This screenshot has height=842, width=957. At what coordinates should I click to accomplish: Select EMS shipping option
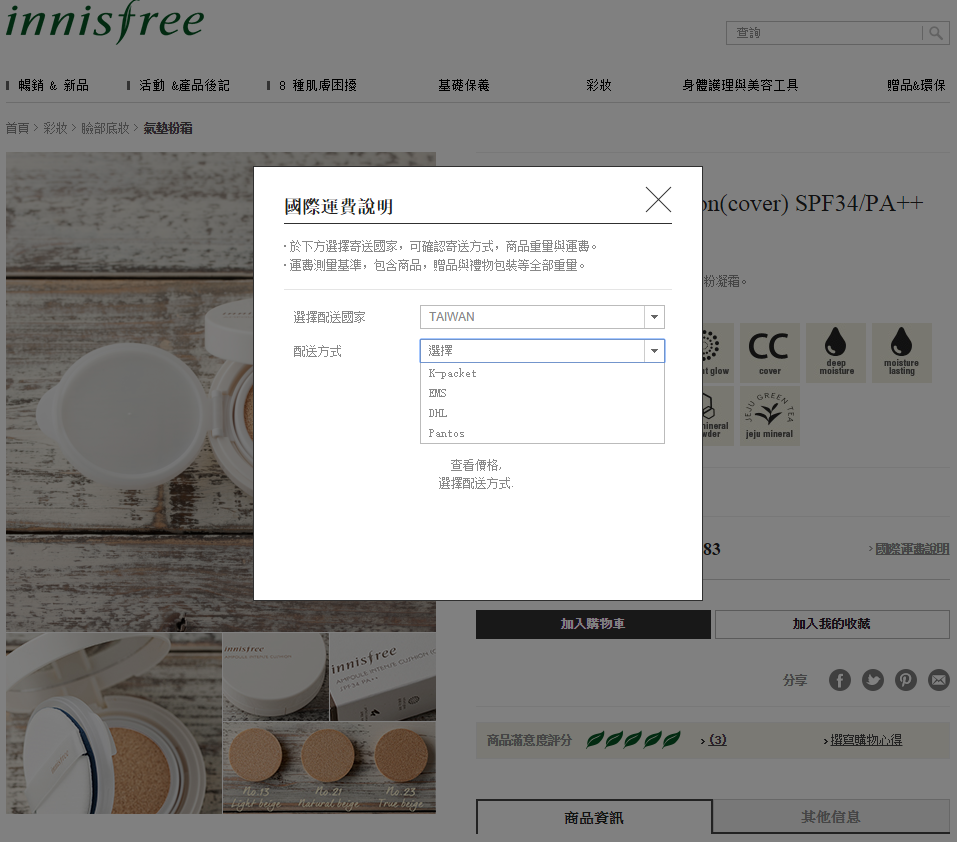tap(542, 394)
